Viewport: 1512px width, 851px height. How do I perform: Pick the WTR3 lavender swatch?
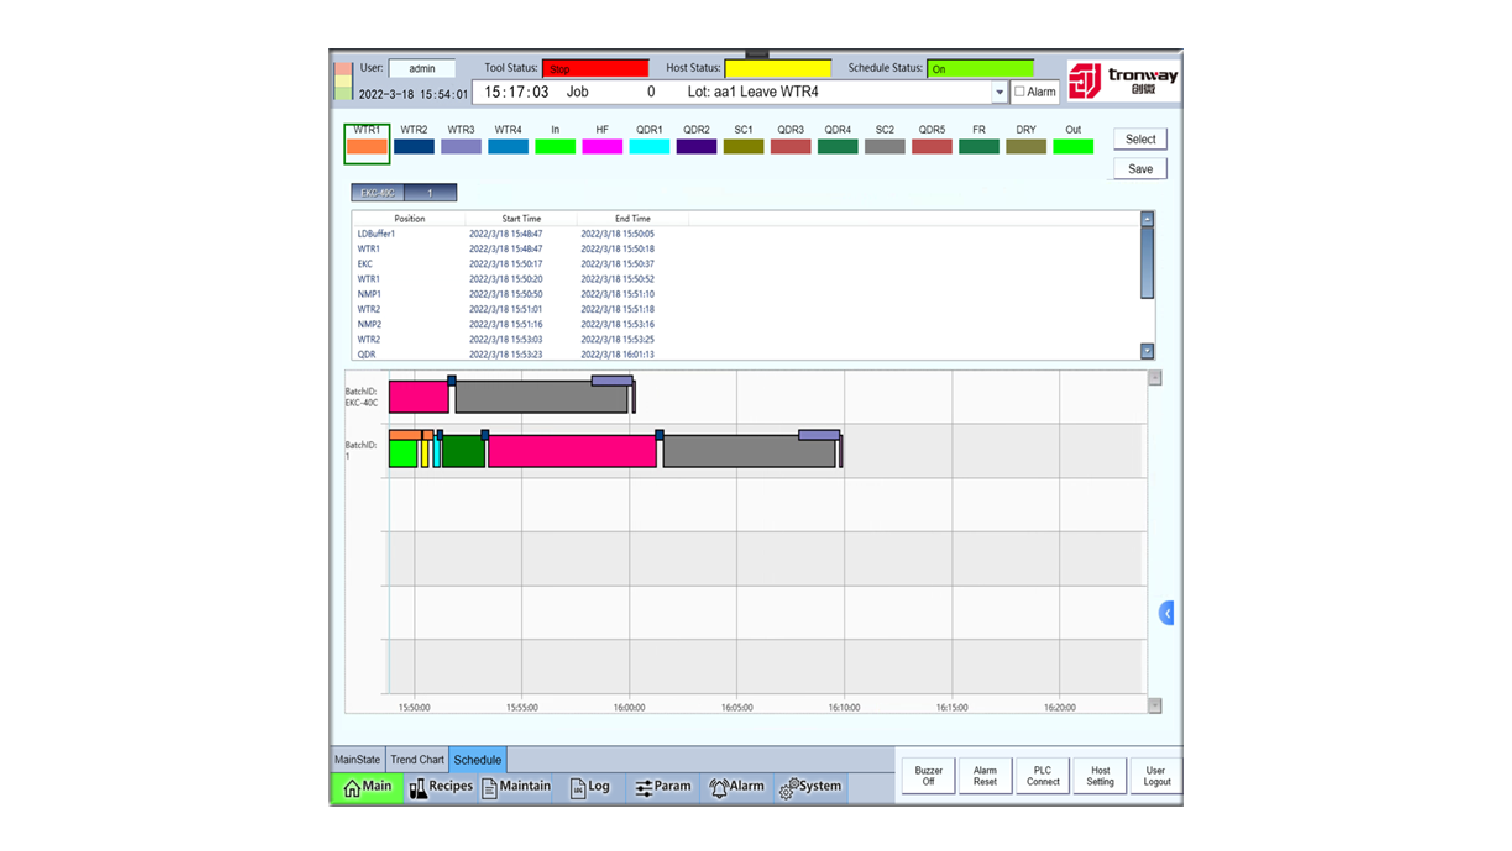(x=461, y=147)
